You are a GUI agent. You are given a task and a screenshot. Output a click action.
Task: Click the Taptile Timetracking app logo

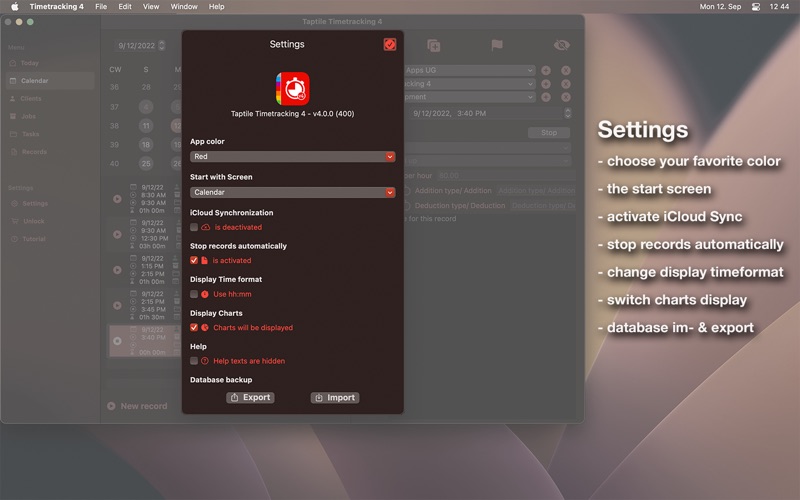pos(293,88)
